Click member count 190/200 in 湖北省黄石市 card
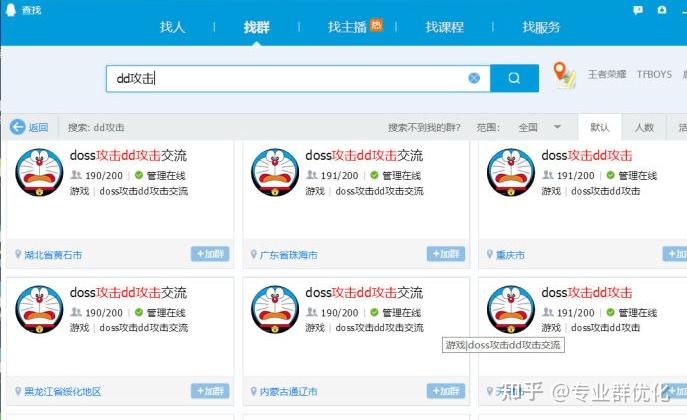Screen dimensions: 687x420 pyautogui.click(x=104, y=176)
